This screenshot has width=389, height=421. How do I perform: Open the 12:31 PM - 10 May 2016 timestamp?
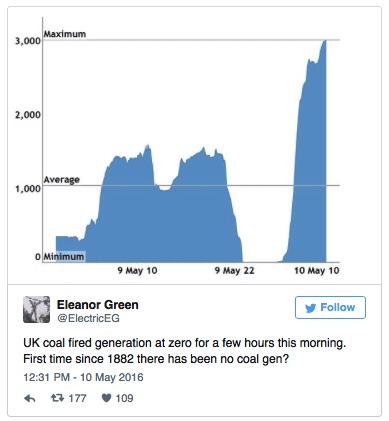coord(83,377)
